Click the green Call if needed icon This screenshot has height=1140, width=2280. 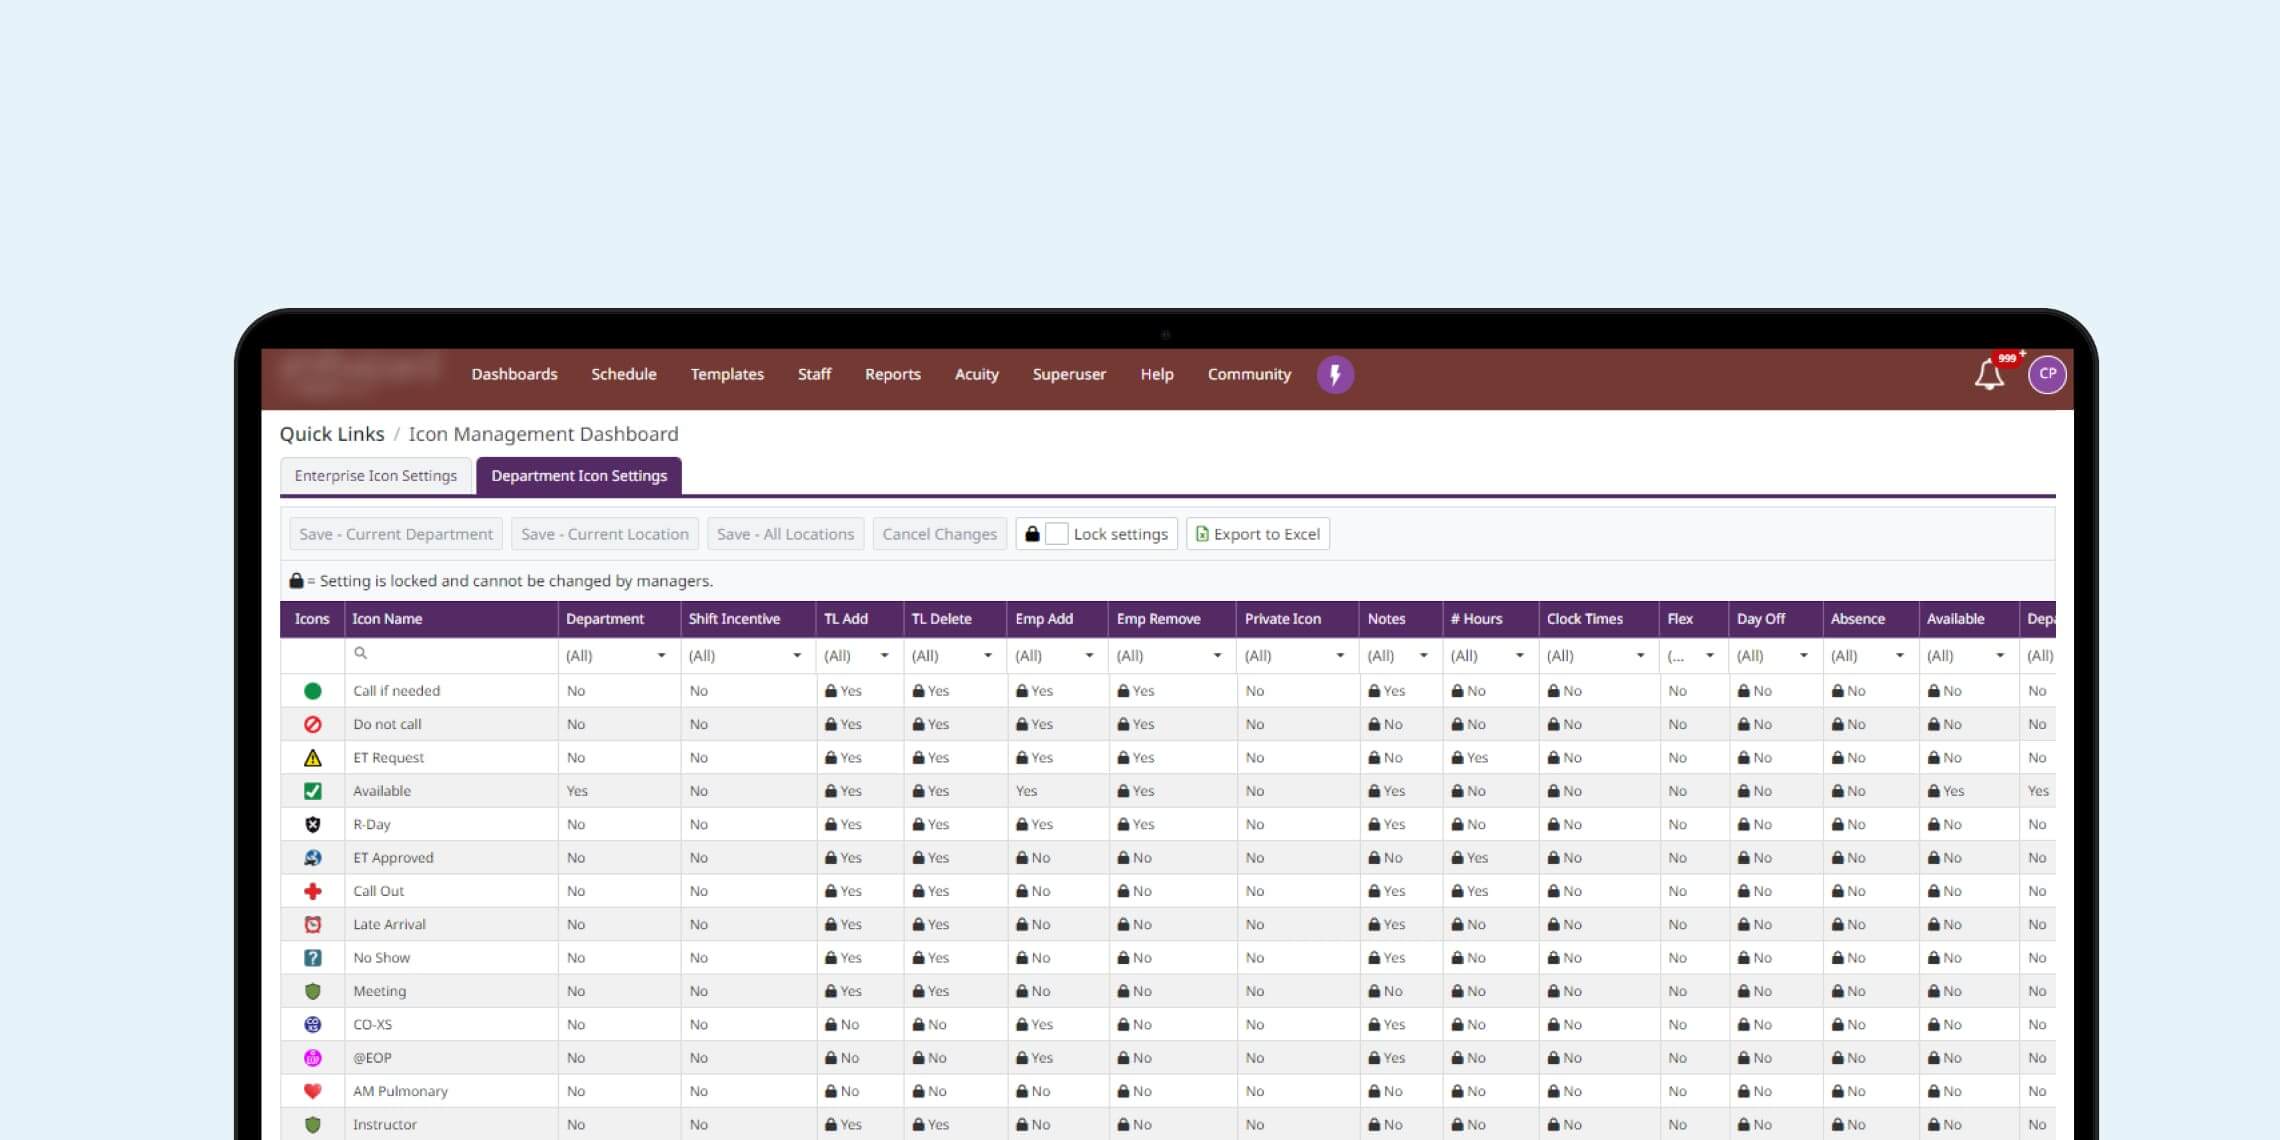(x=313, y=691)
